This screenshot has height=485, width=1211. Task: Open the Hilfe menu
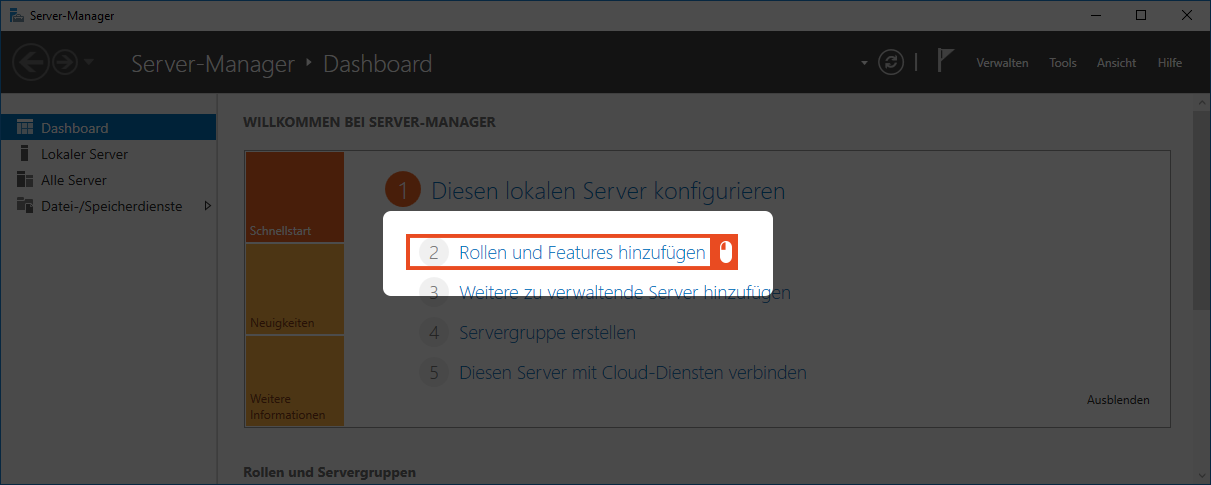1169,63
